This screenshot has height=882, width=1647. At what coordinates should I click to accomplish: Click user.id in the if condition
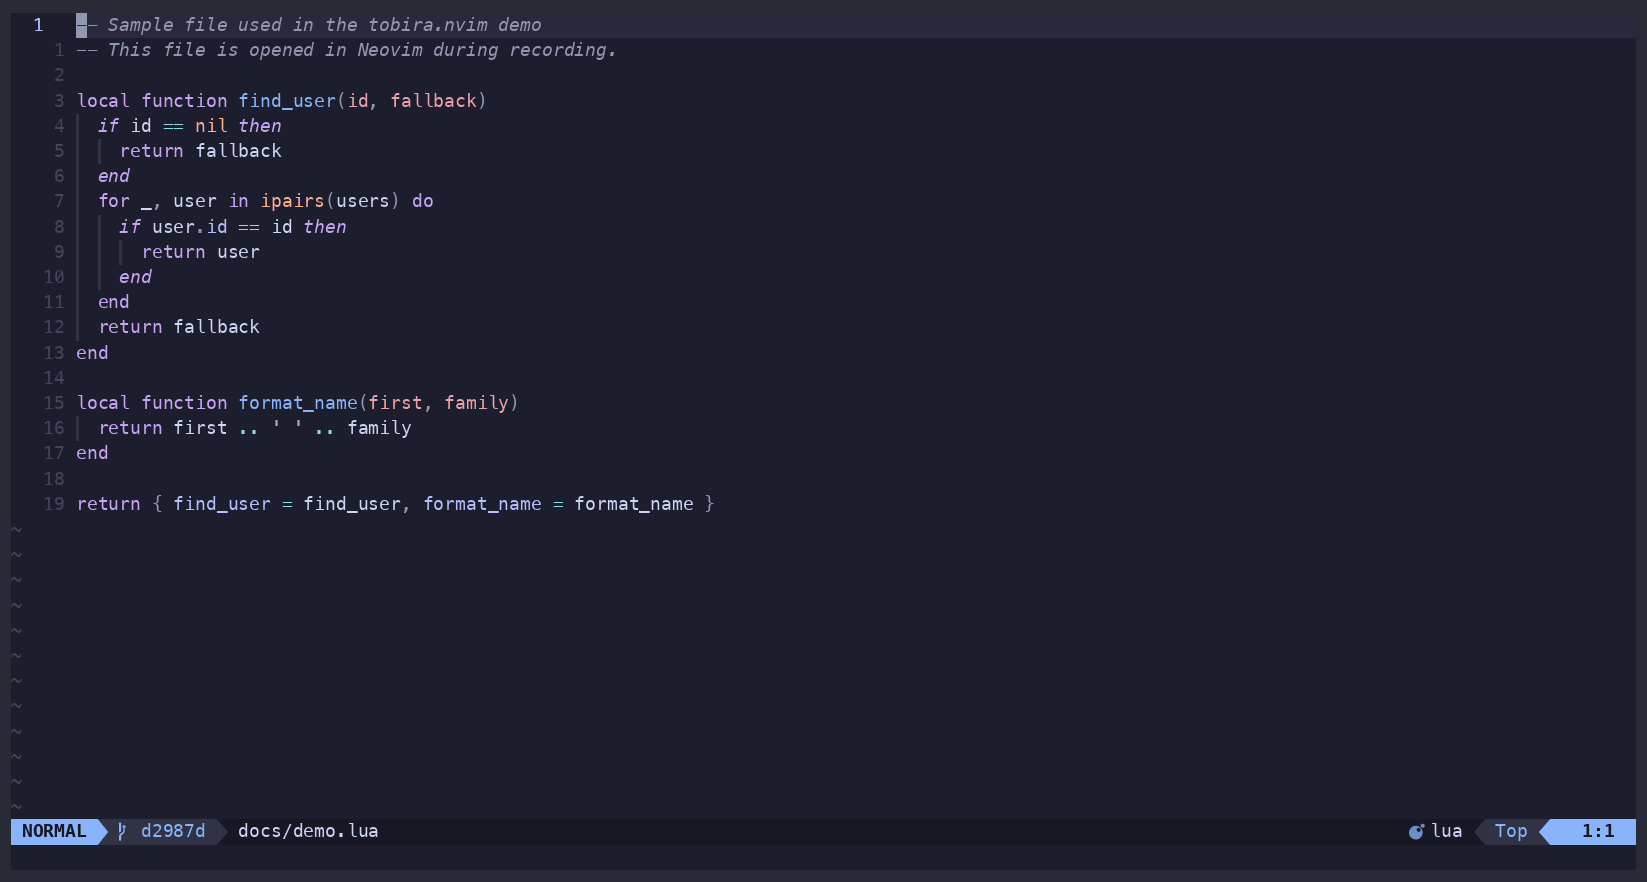coord(190,227)
